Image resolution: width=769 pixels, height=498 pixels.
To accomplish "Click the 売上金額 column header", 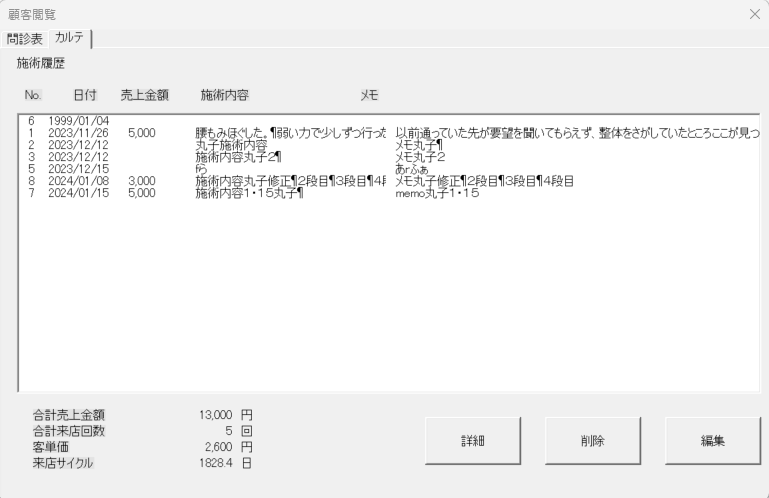I will pos(145,95).
